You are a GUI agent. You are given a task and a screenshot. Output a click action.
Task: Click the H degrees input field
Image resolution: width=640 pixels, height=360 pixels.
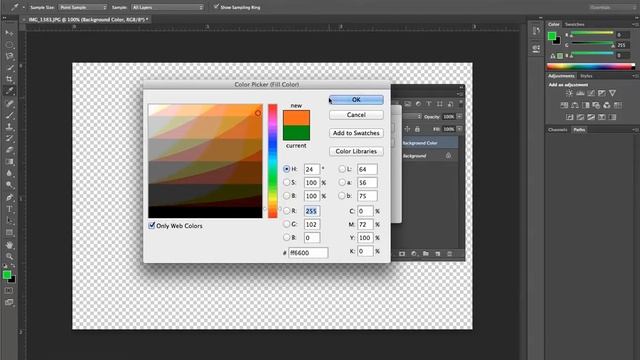[312, 169]
